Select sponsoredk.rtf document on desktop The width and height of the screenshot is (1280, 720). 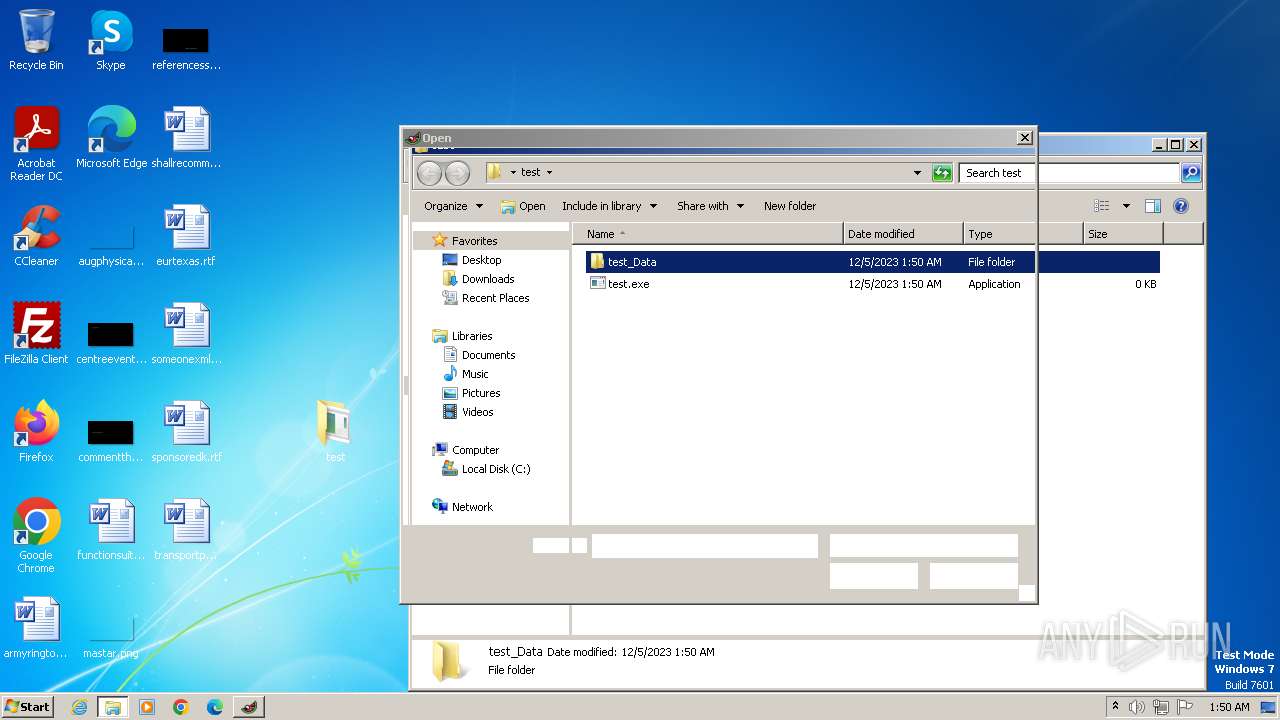[x=186, y=432]
